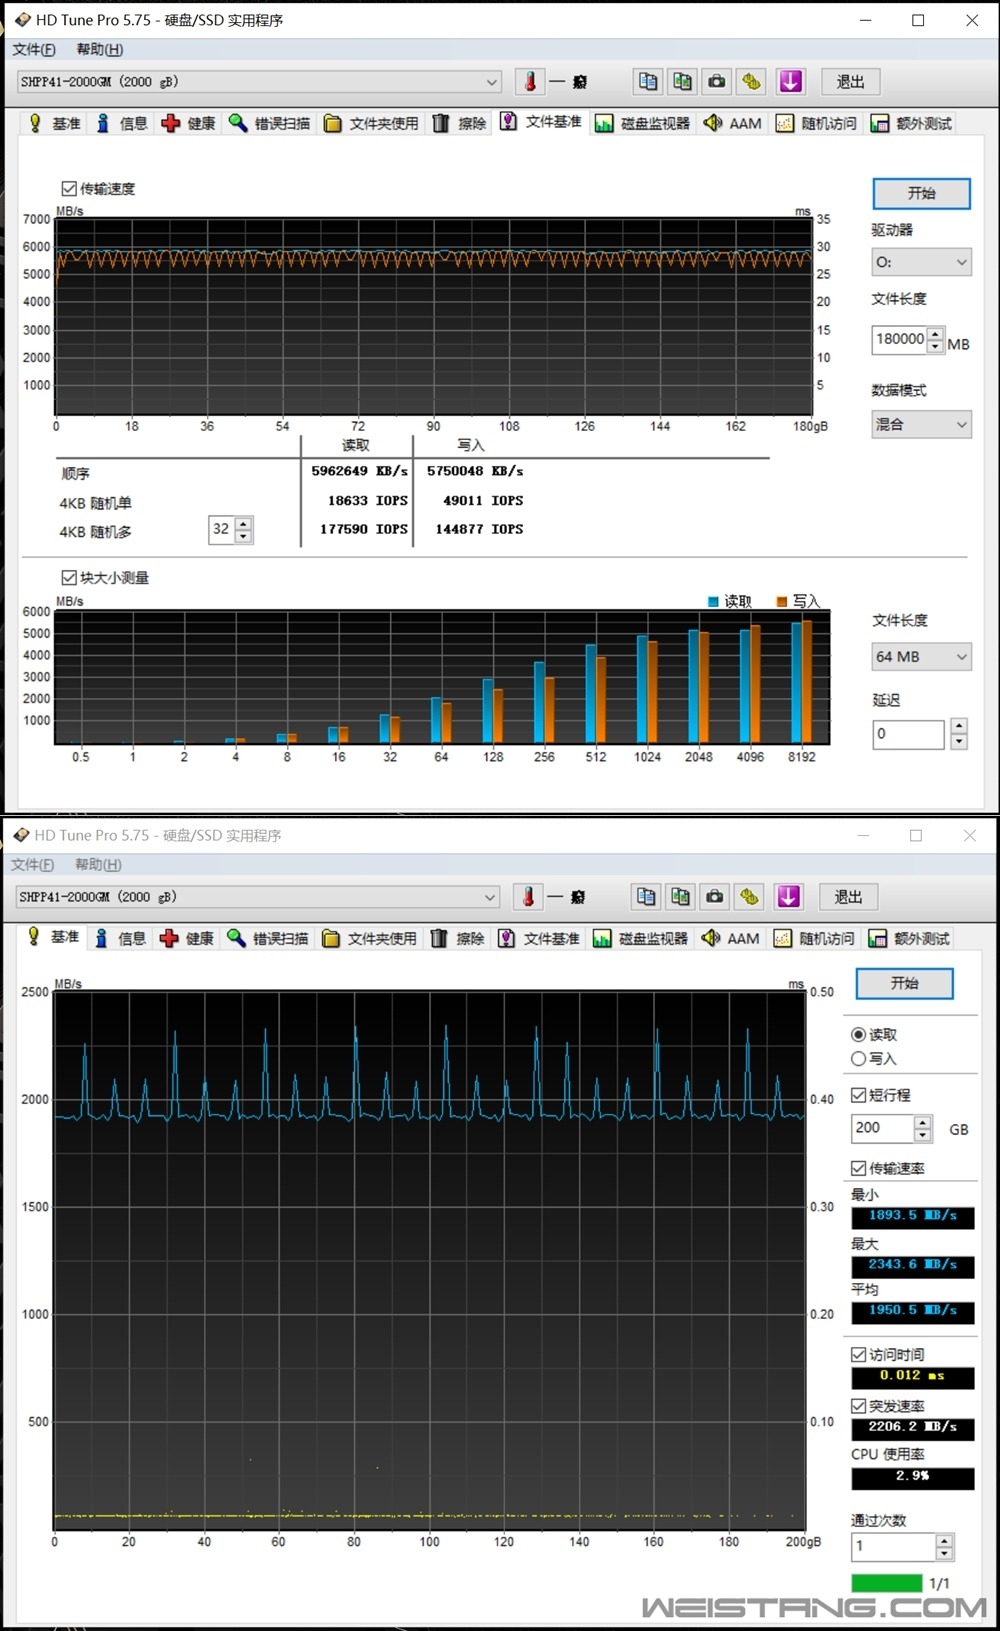
Task: Open 额外测试 tab in lower benchmark window
Action: 909,938
